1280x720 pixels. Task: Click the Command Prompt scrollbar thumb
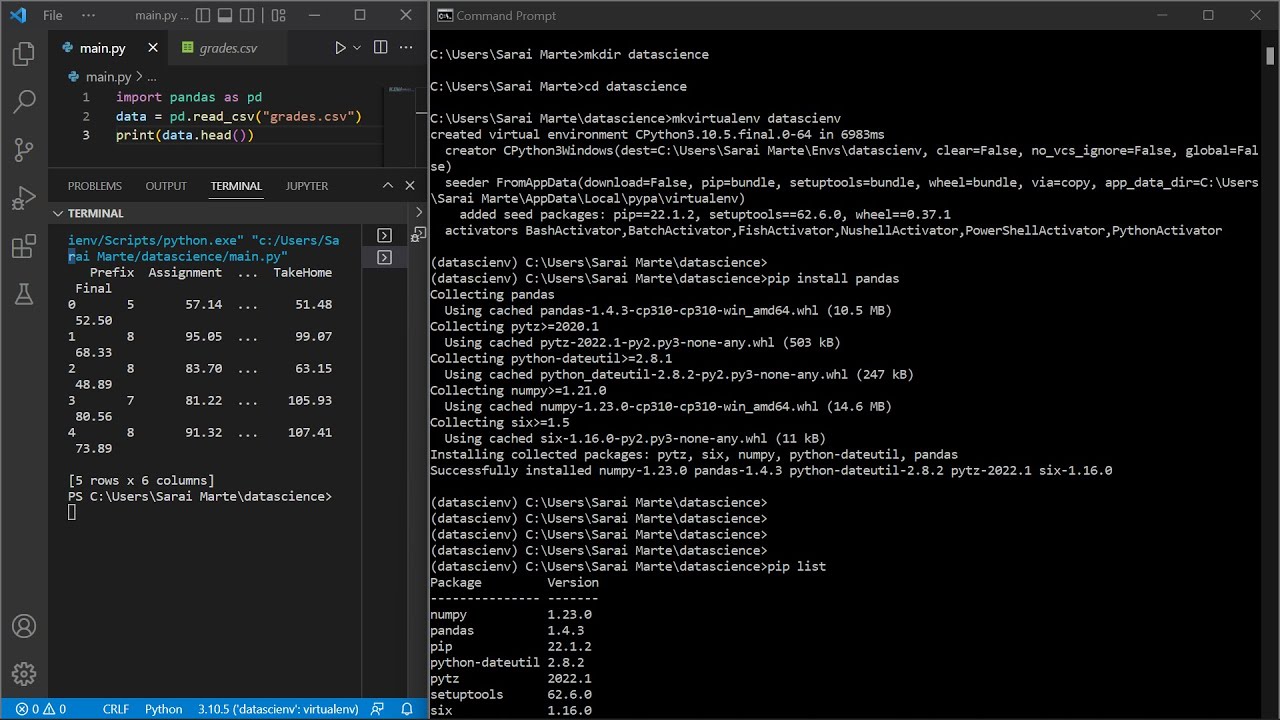click(1271, 56)
